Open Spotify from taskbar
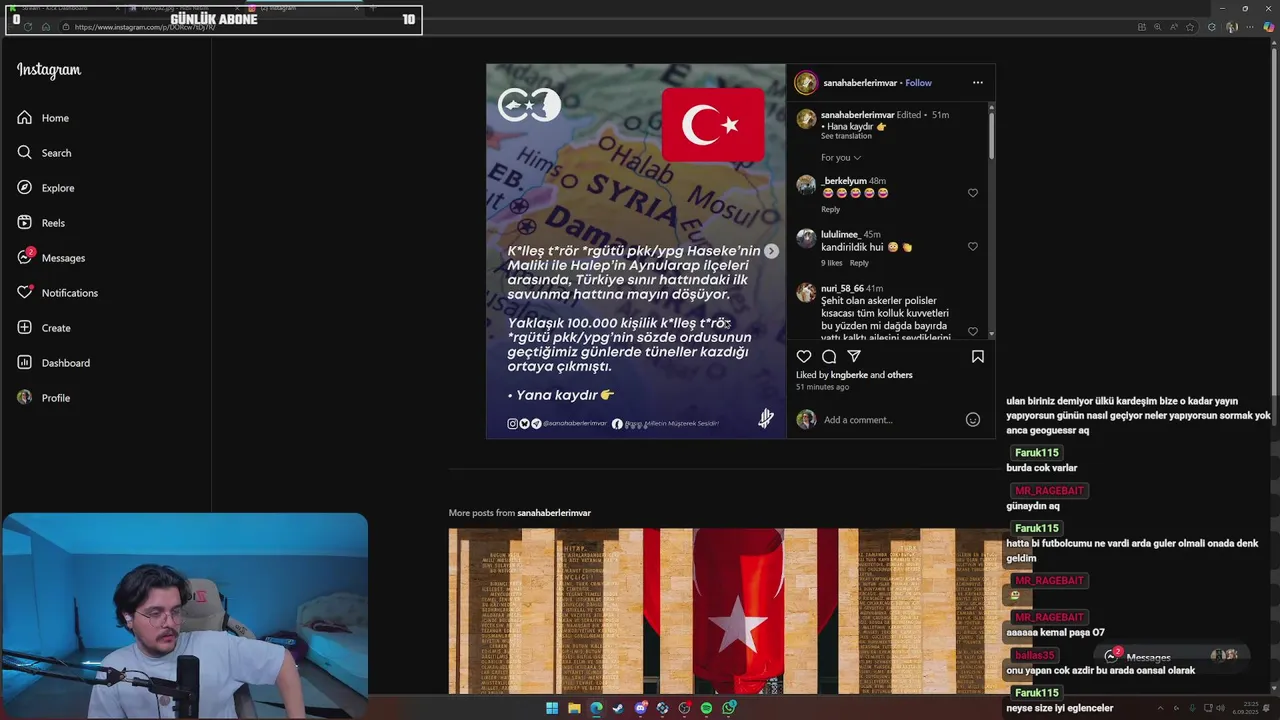This screenshot has height=720, width=1280. pos(706,708)
